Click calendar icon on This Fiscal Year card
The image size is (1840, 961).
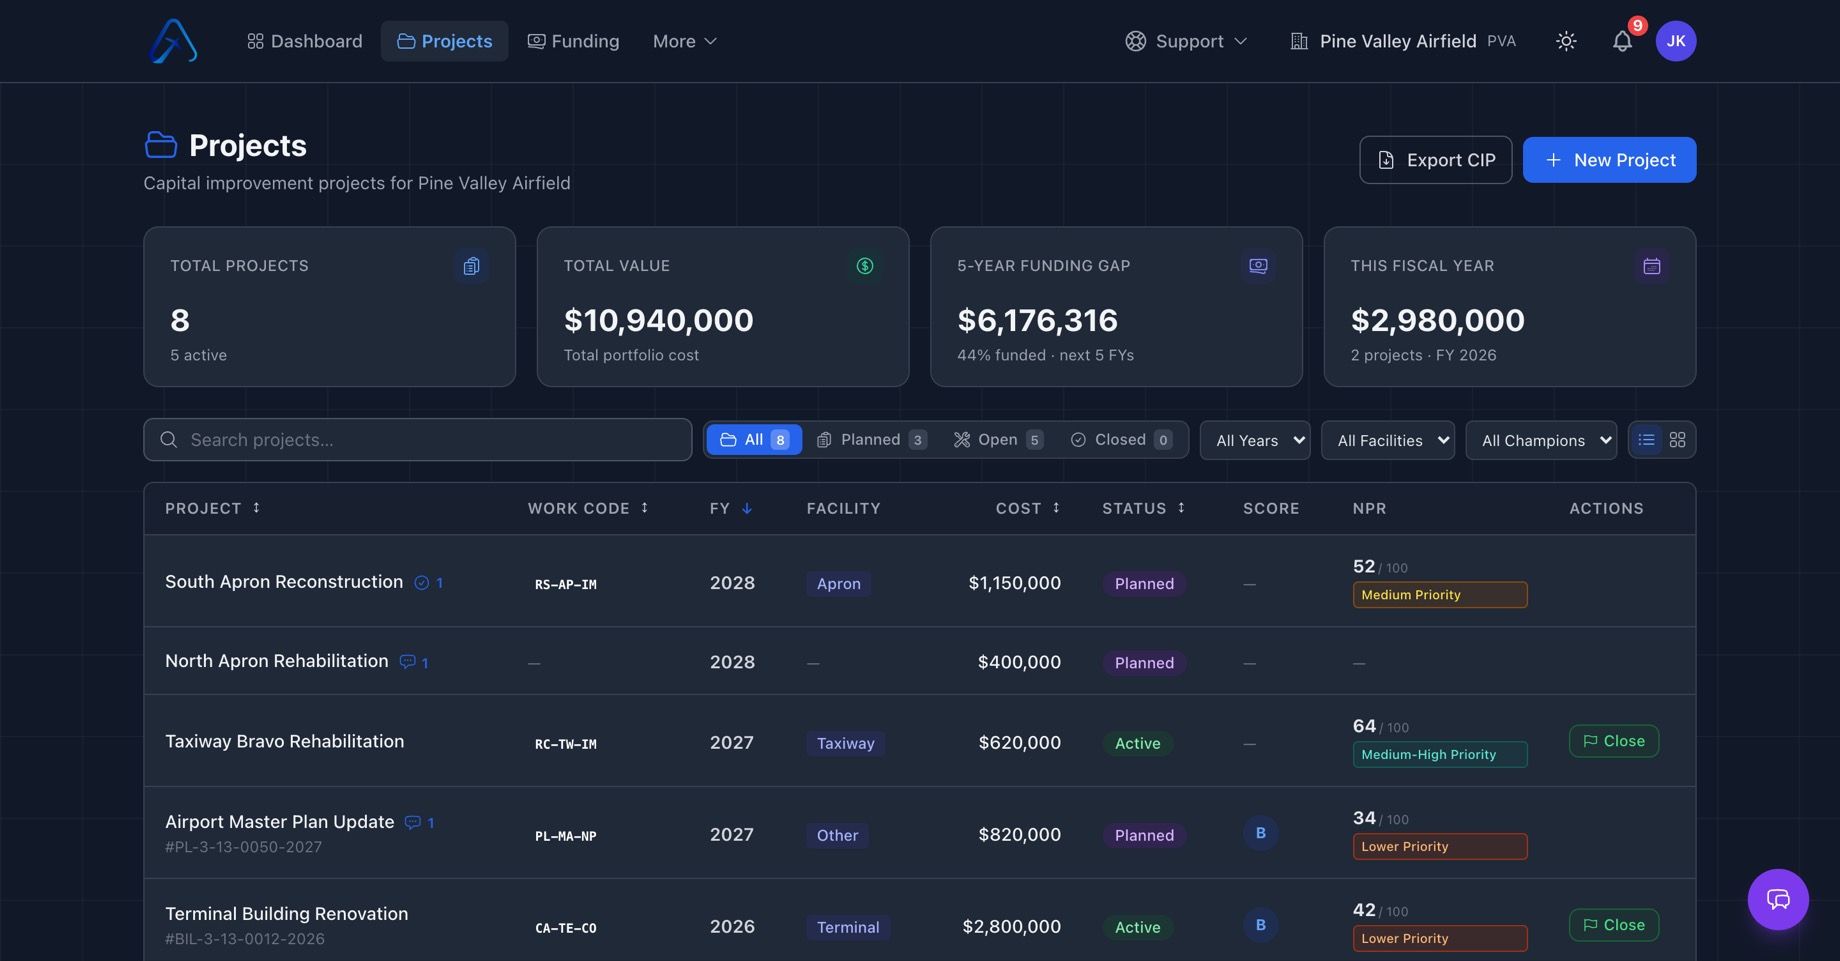tap(1651, 266)
